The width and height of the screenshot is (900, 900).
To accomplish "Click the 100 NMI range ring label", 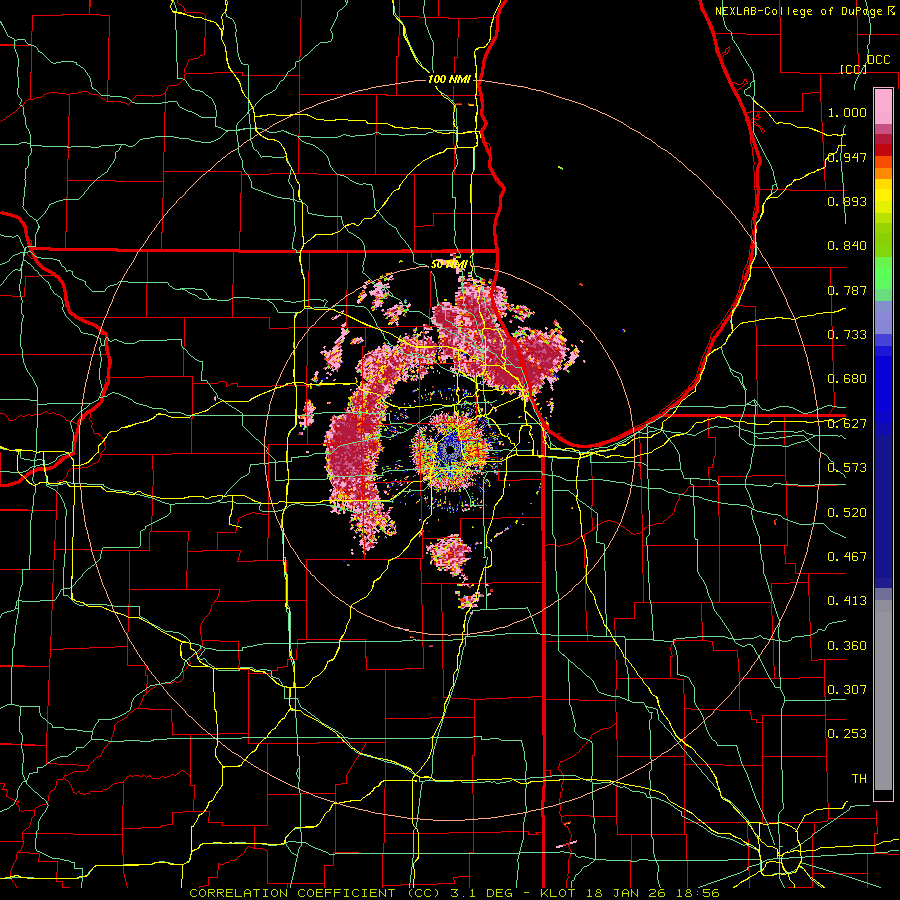I will coord(449,79).
